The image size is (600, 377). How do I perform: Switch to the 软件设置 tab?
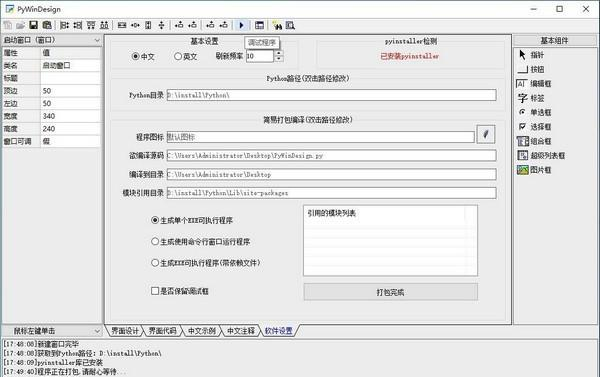click(x=279, y=331)
